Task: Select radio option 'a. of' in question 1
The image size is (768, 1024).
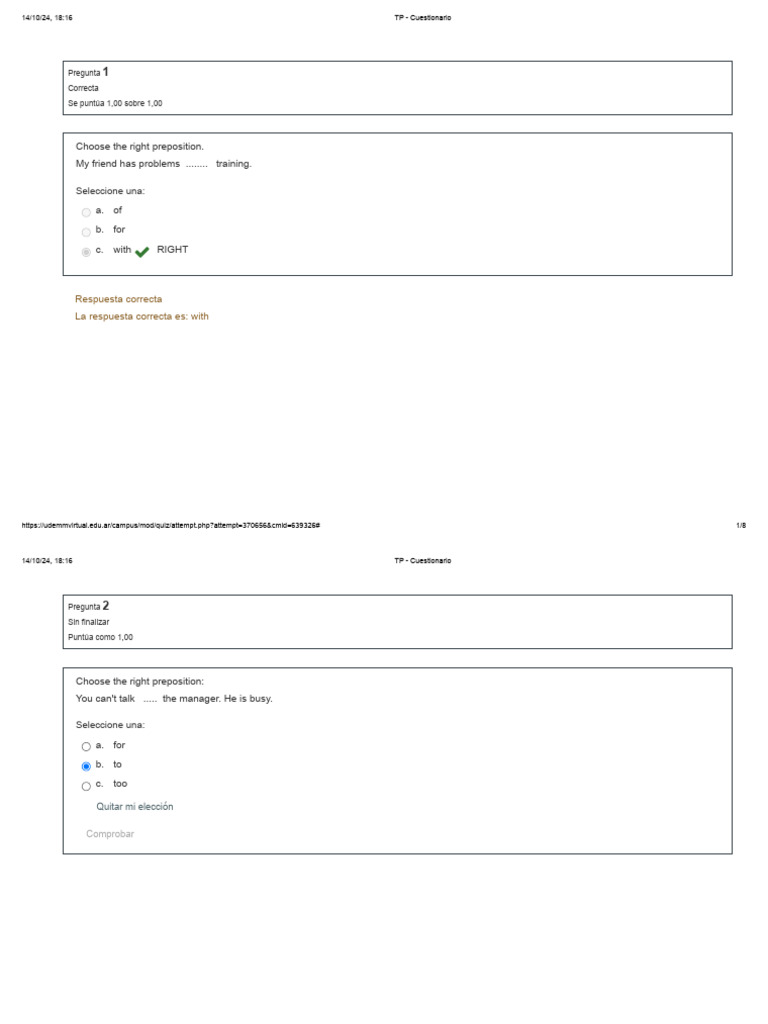Action: point(86,212)
